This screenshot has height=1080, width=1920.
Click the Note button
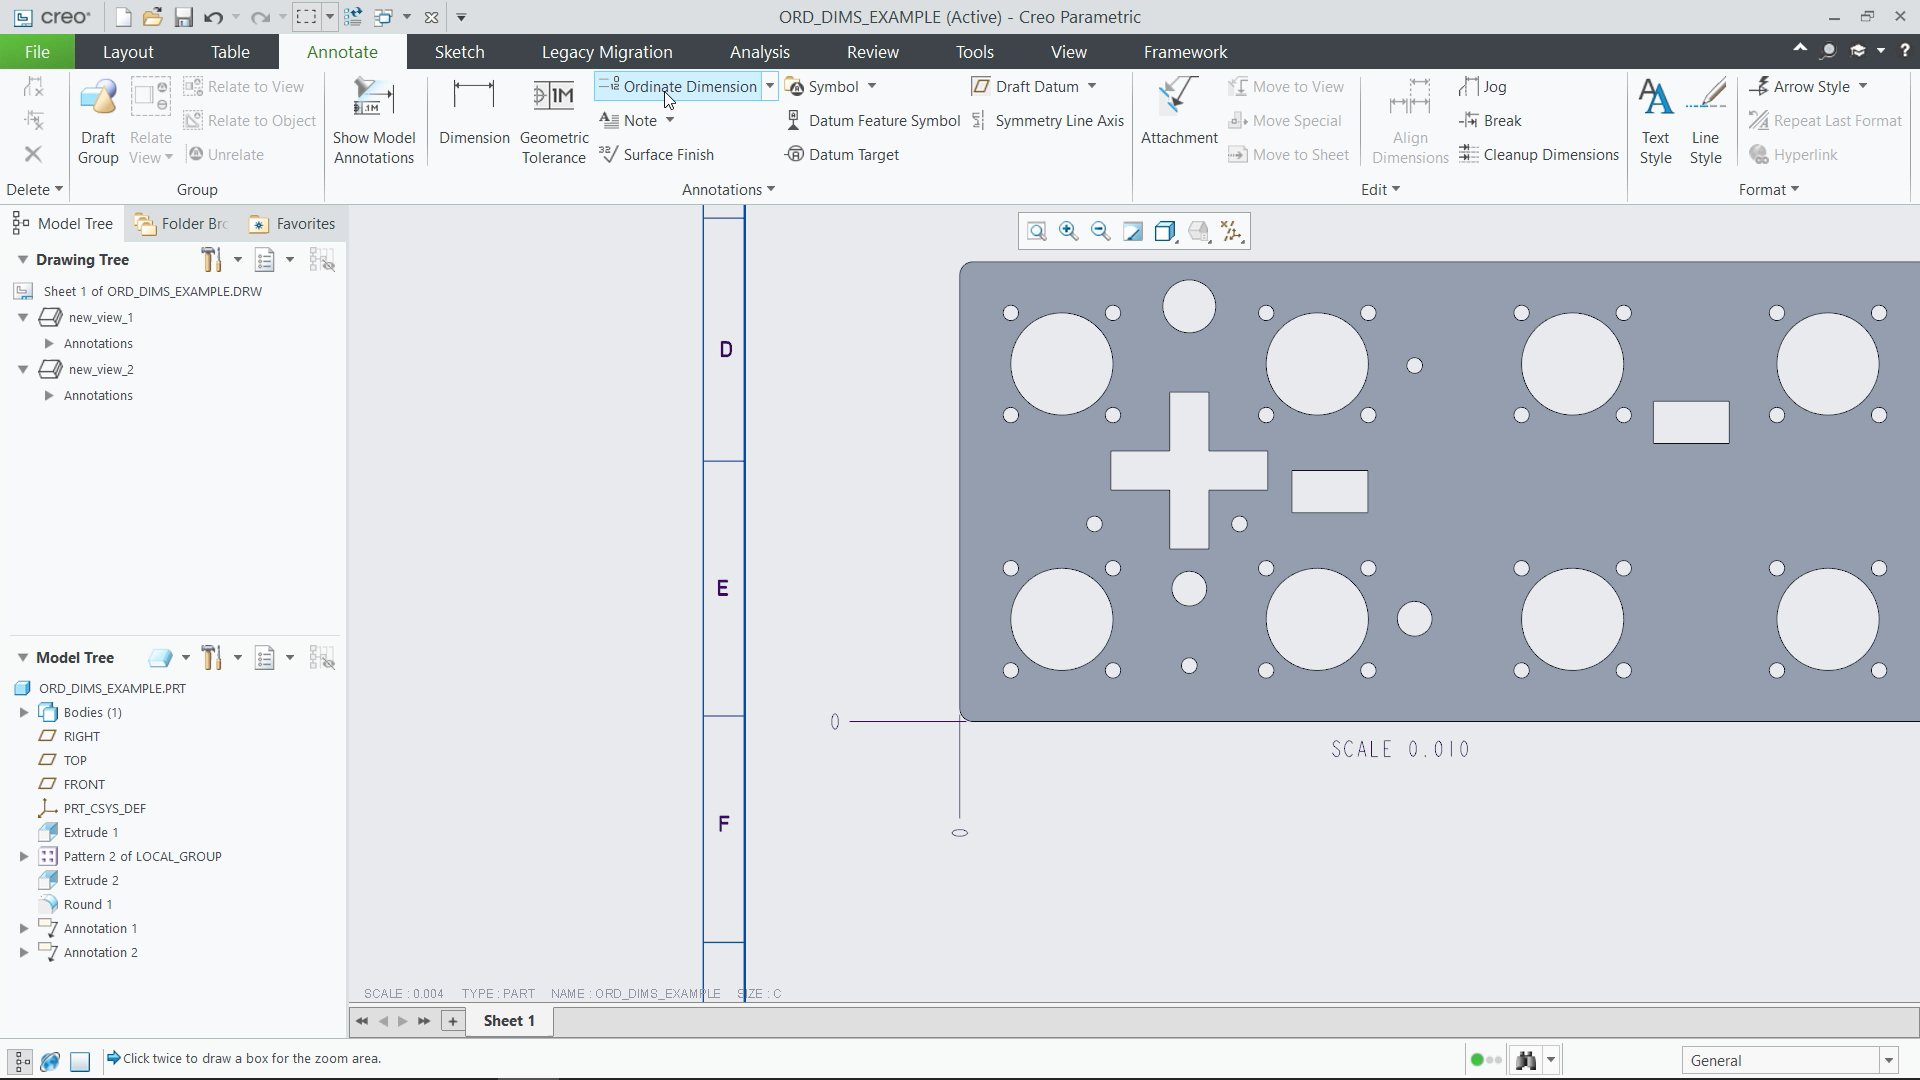pos(629,121)
